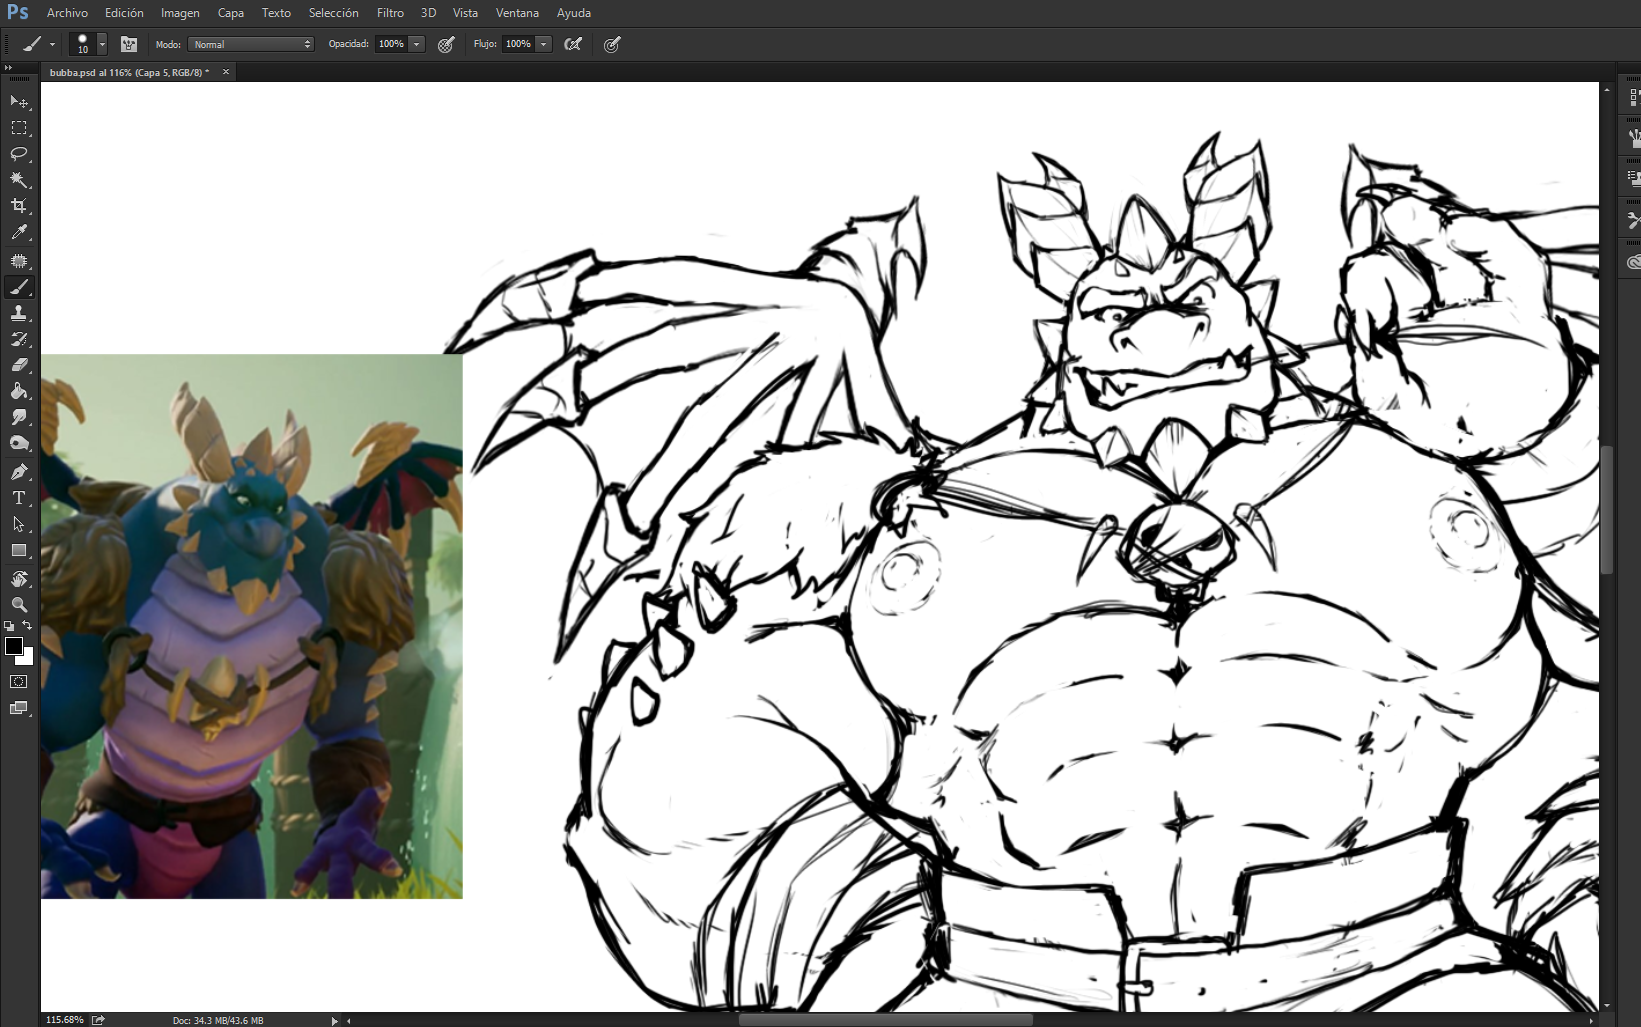
Task: Select the Smudge tool
Action: [19, 417]
